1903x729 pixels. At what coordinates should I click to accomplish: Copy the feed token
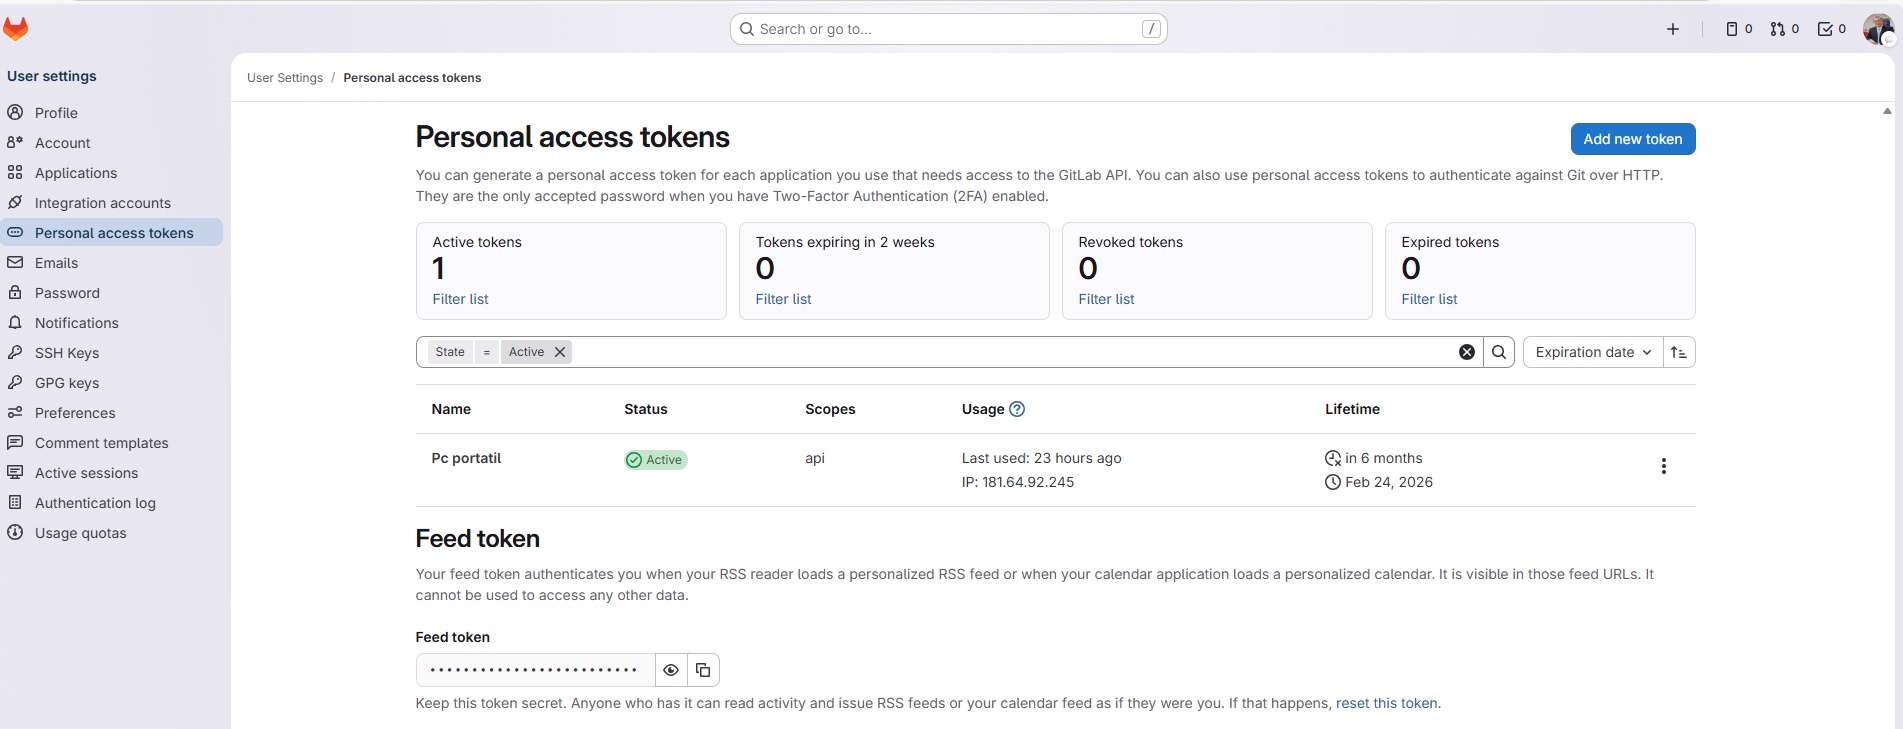coord(703,670)
